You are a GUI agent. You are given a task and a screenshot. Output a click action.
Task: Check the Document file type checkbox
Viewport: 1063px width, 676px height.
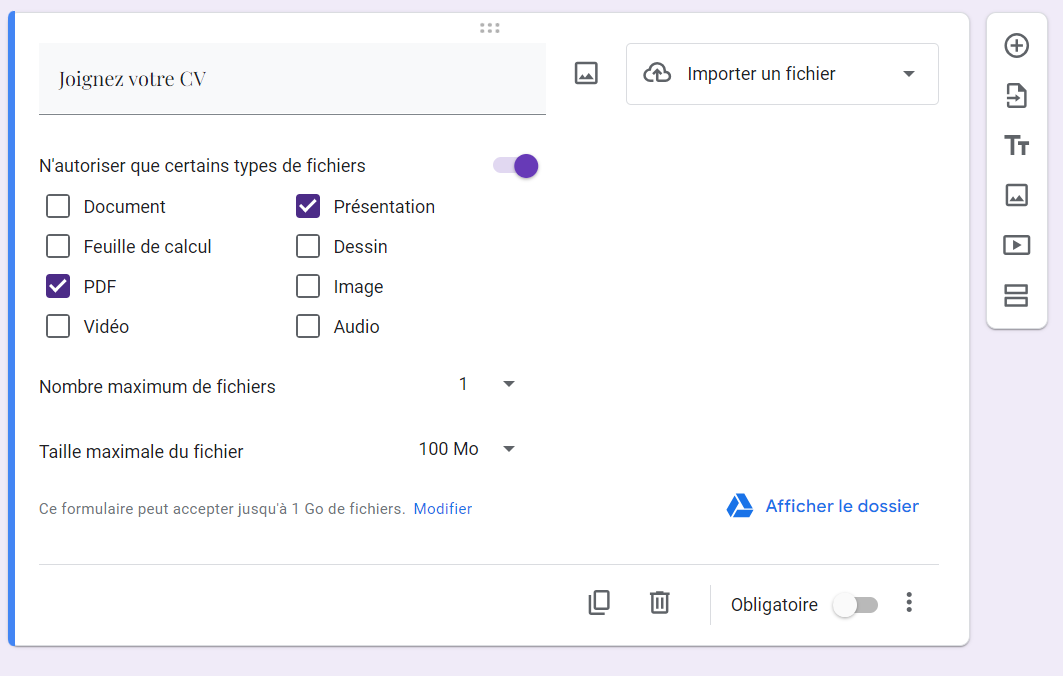[x=58, y=207]
